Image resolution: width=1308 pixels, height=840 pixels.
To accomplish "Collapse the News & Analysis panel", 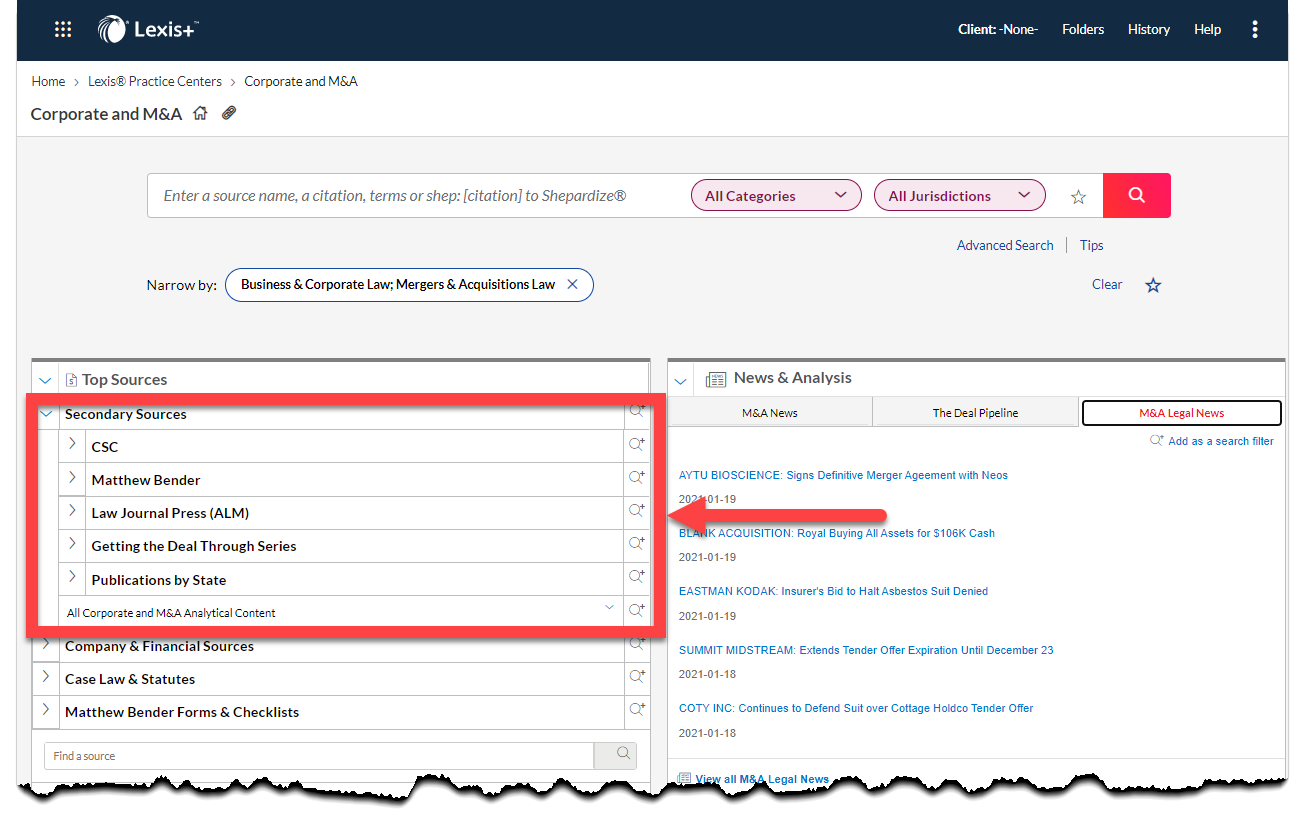I will point(681,380).
